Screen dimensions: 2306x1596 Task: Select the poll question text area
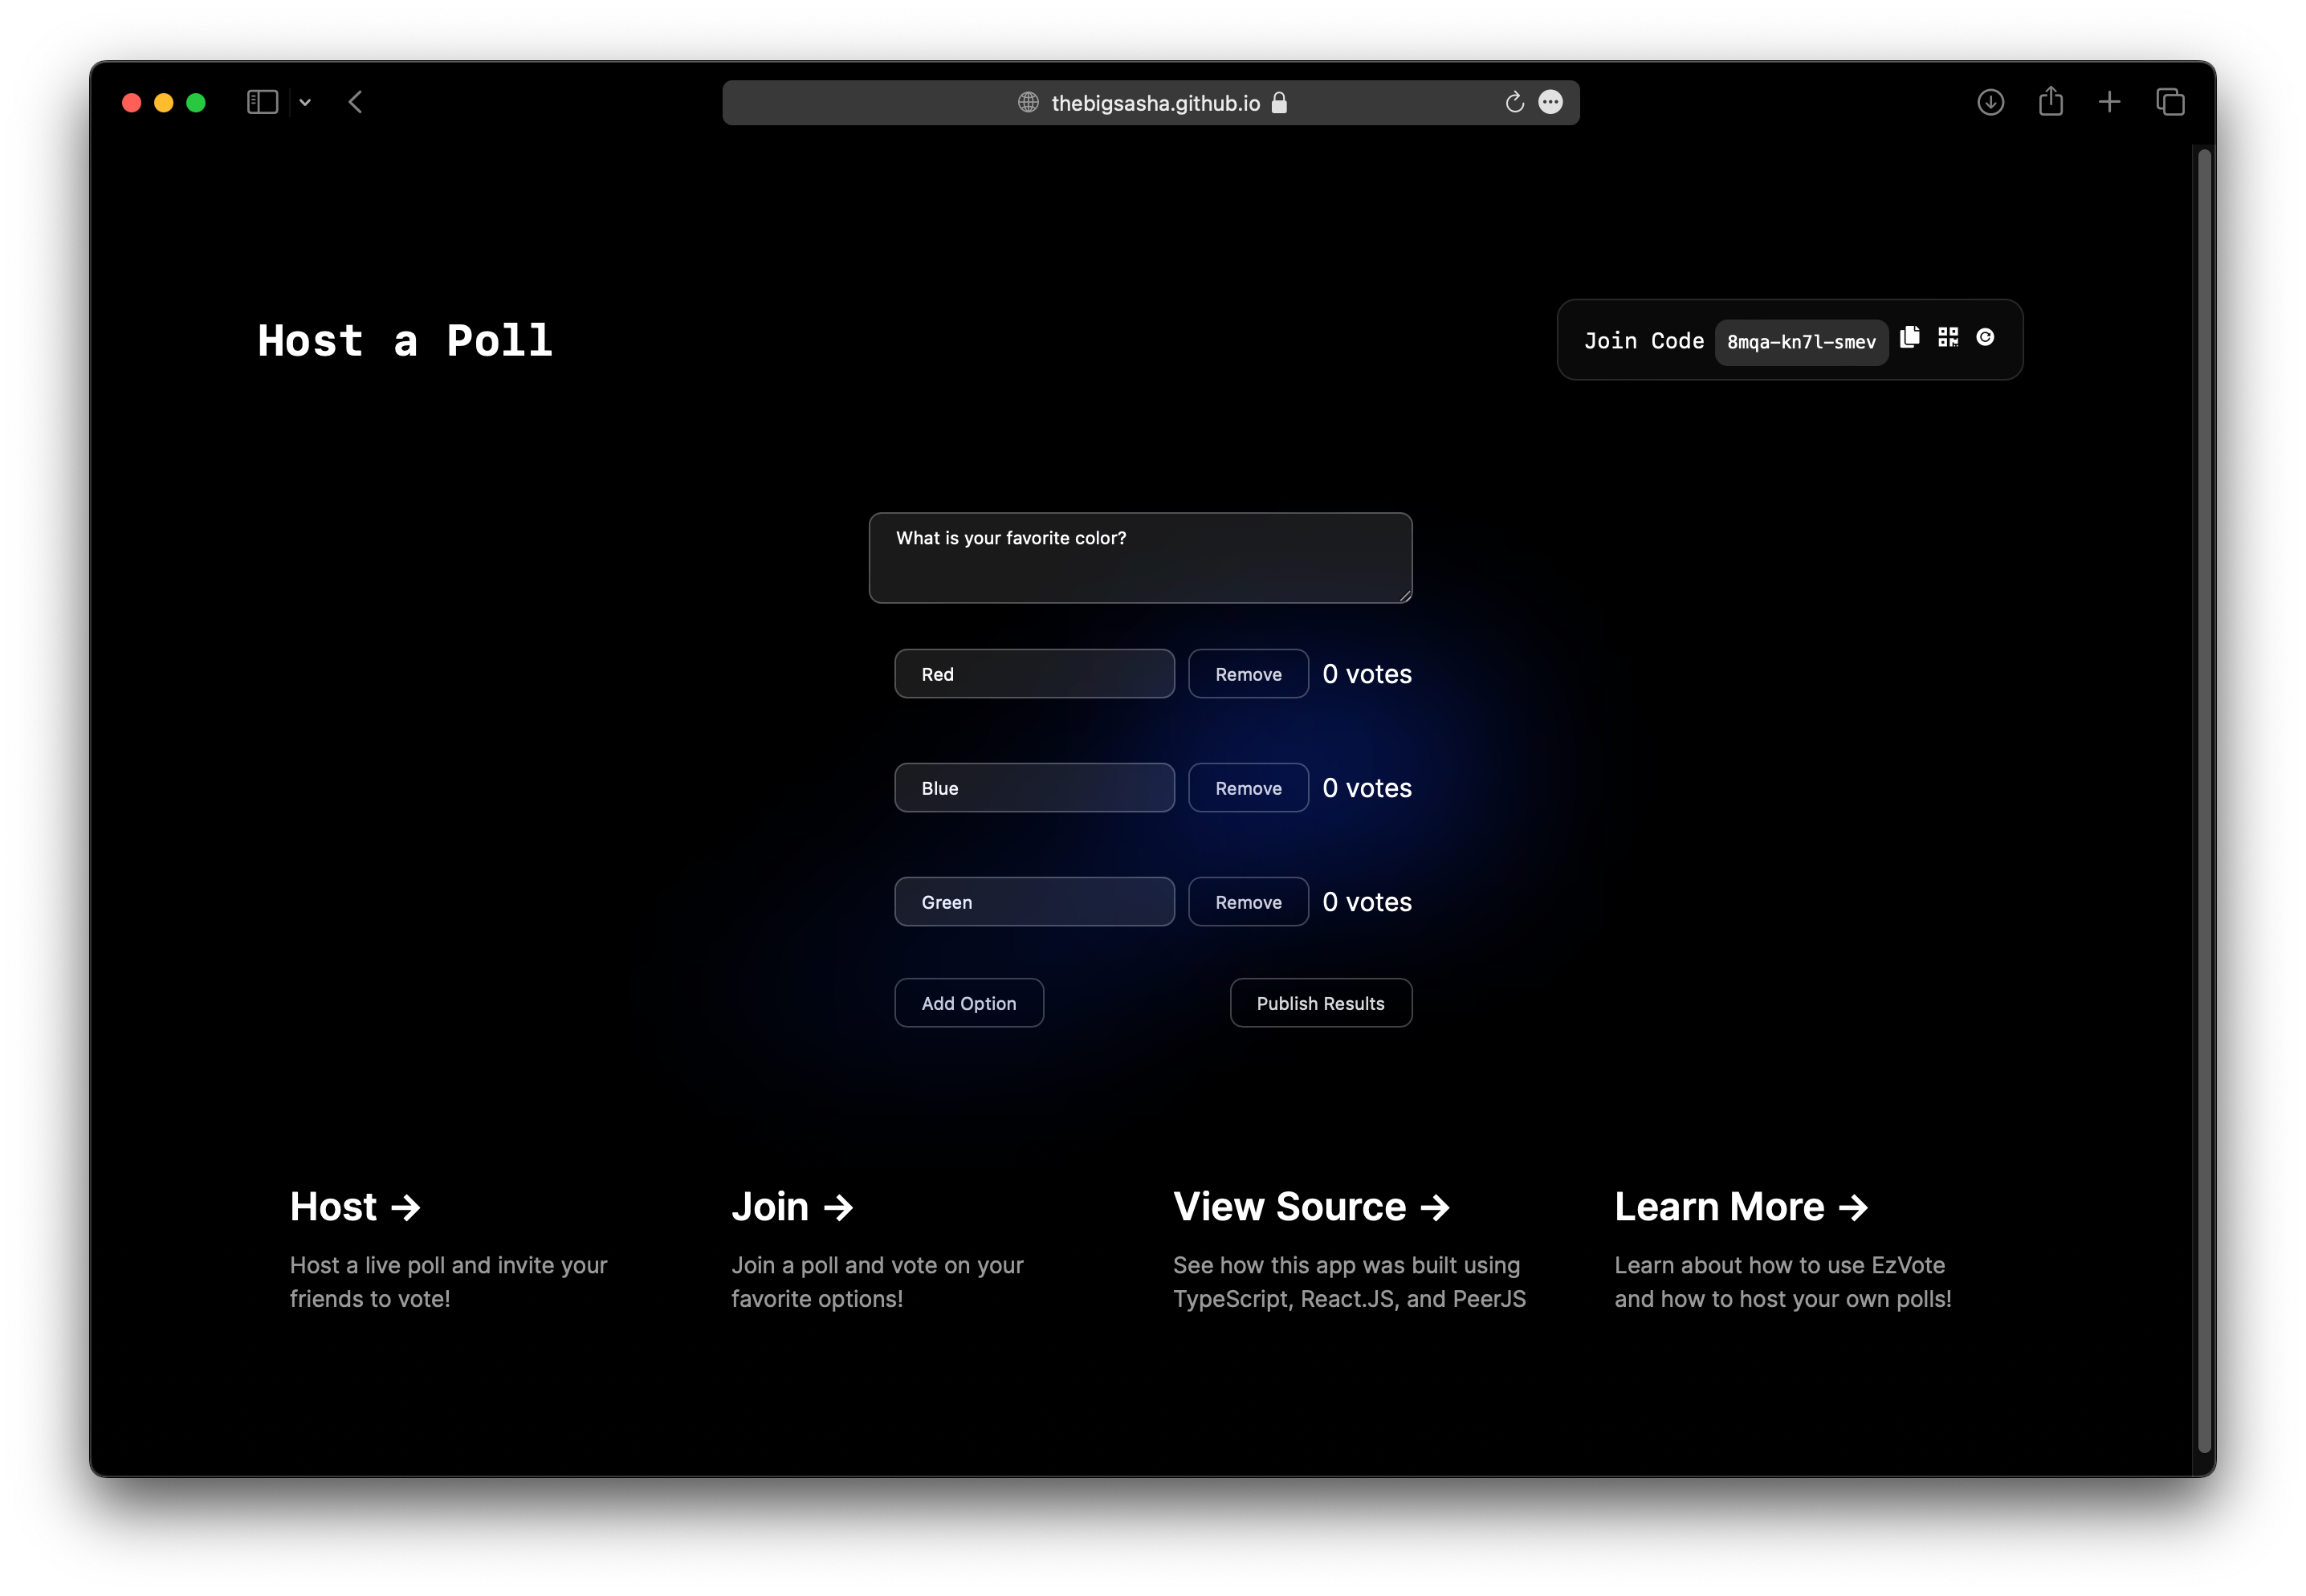tap(1140, 557)
